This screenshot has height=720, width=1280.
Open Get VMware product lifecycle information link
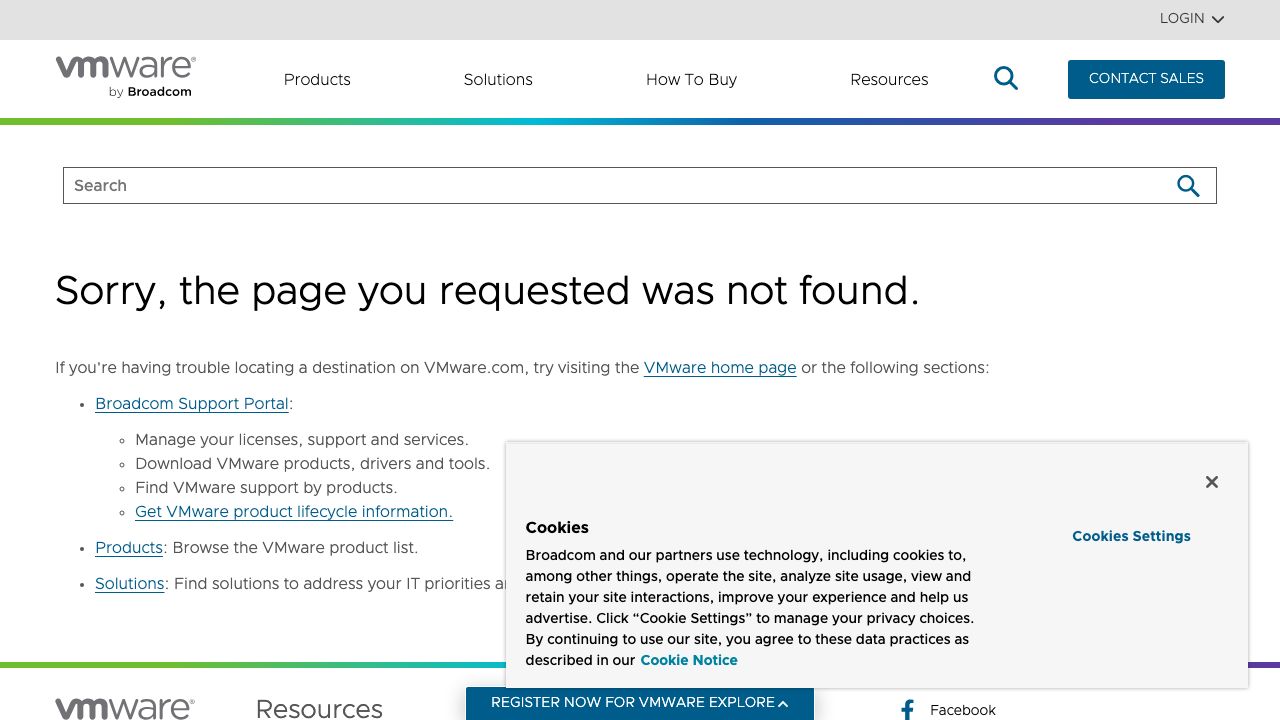[x=294, y=512]
